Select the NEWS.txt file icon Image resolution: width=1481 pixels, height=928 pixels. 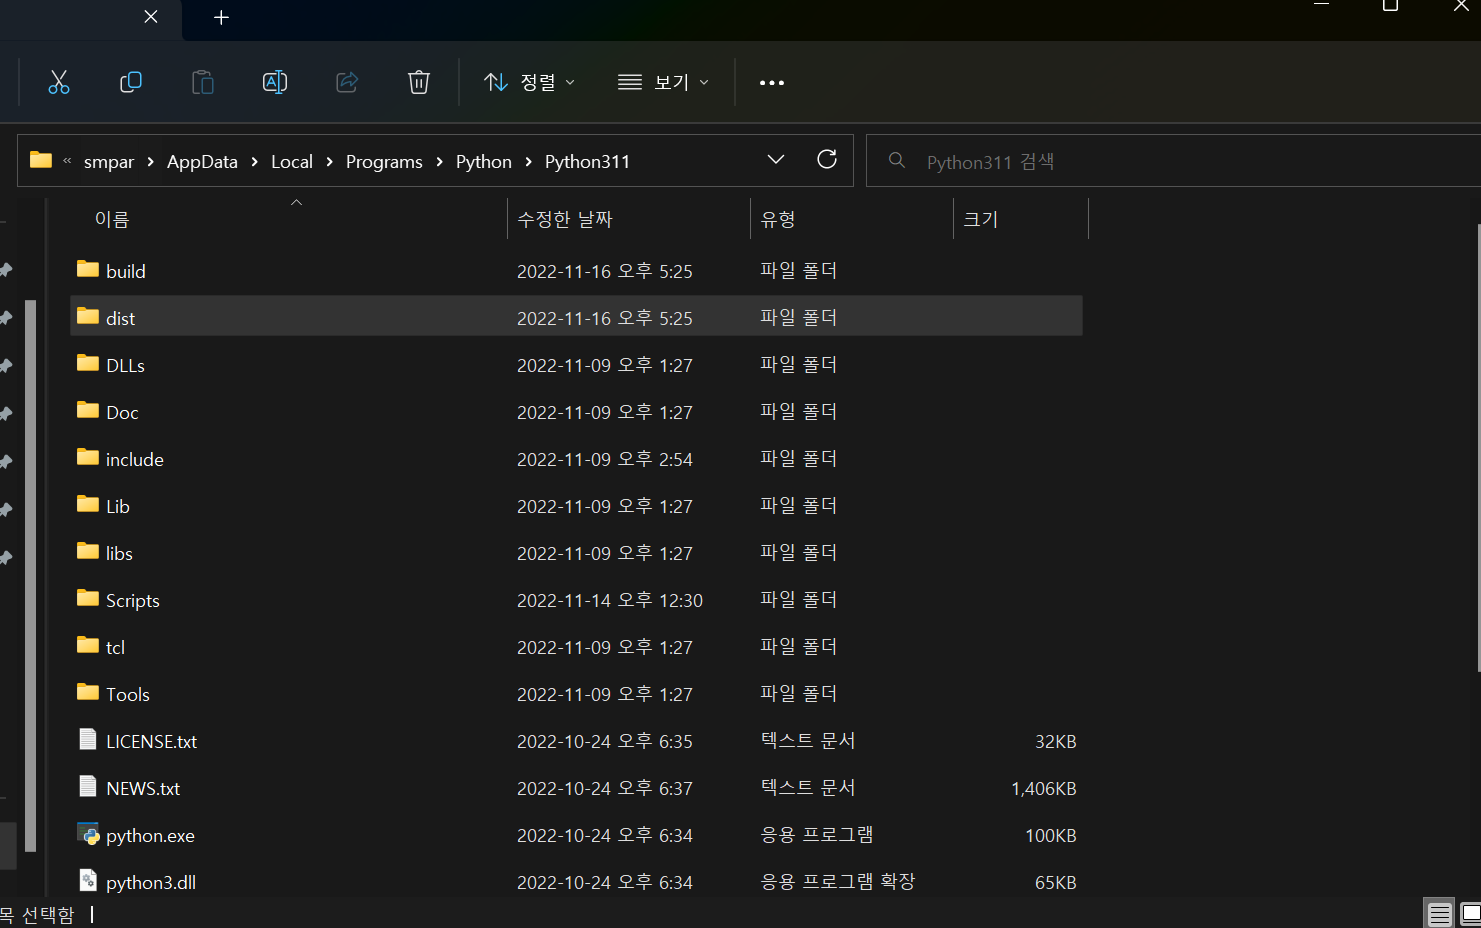[x=88, y=786]
